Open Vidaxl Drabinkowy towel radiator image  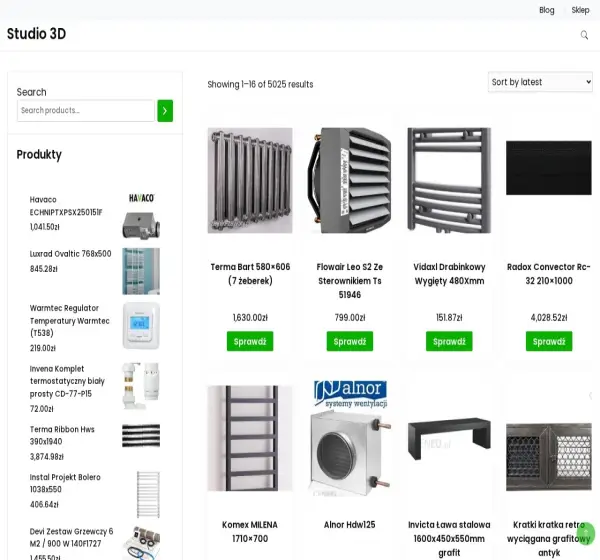tap(449, 180)
